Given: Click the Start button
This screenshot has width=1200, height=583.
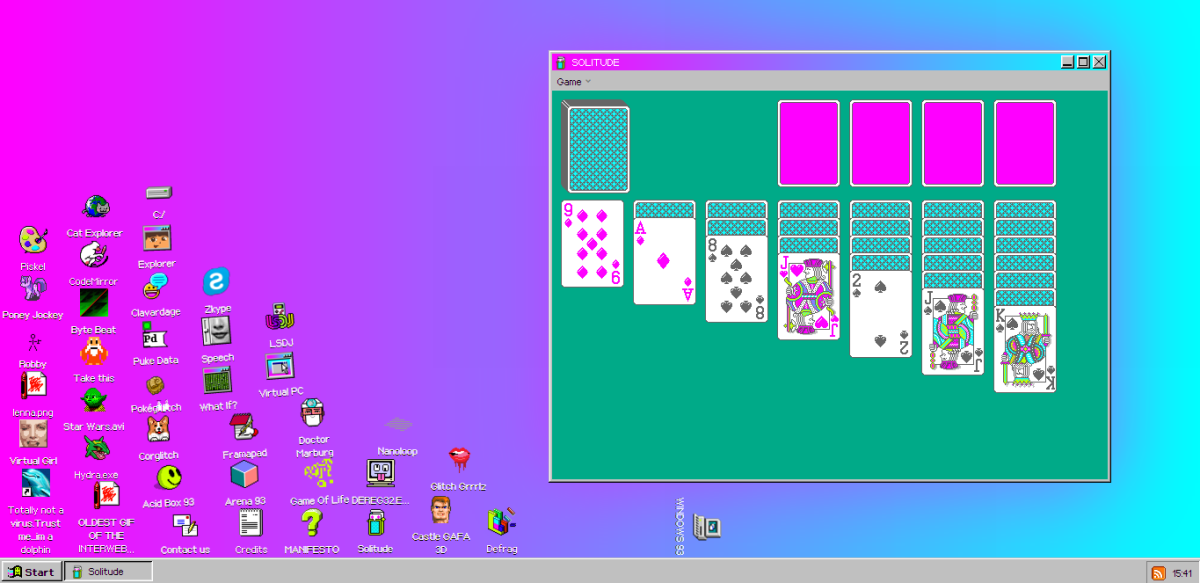Looking at the screenshot, I should 31,571.
